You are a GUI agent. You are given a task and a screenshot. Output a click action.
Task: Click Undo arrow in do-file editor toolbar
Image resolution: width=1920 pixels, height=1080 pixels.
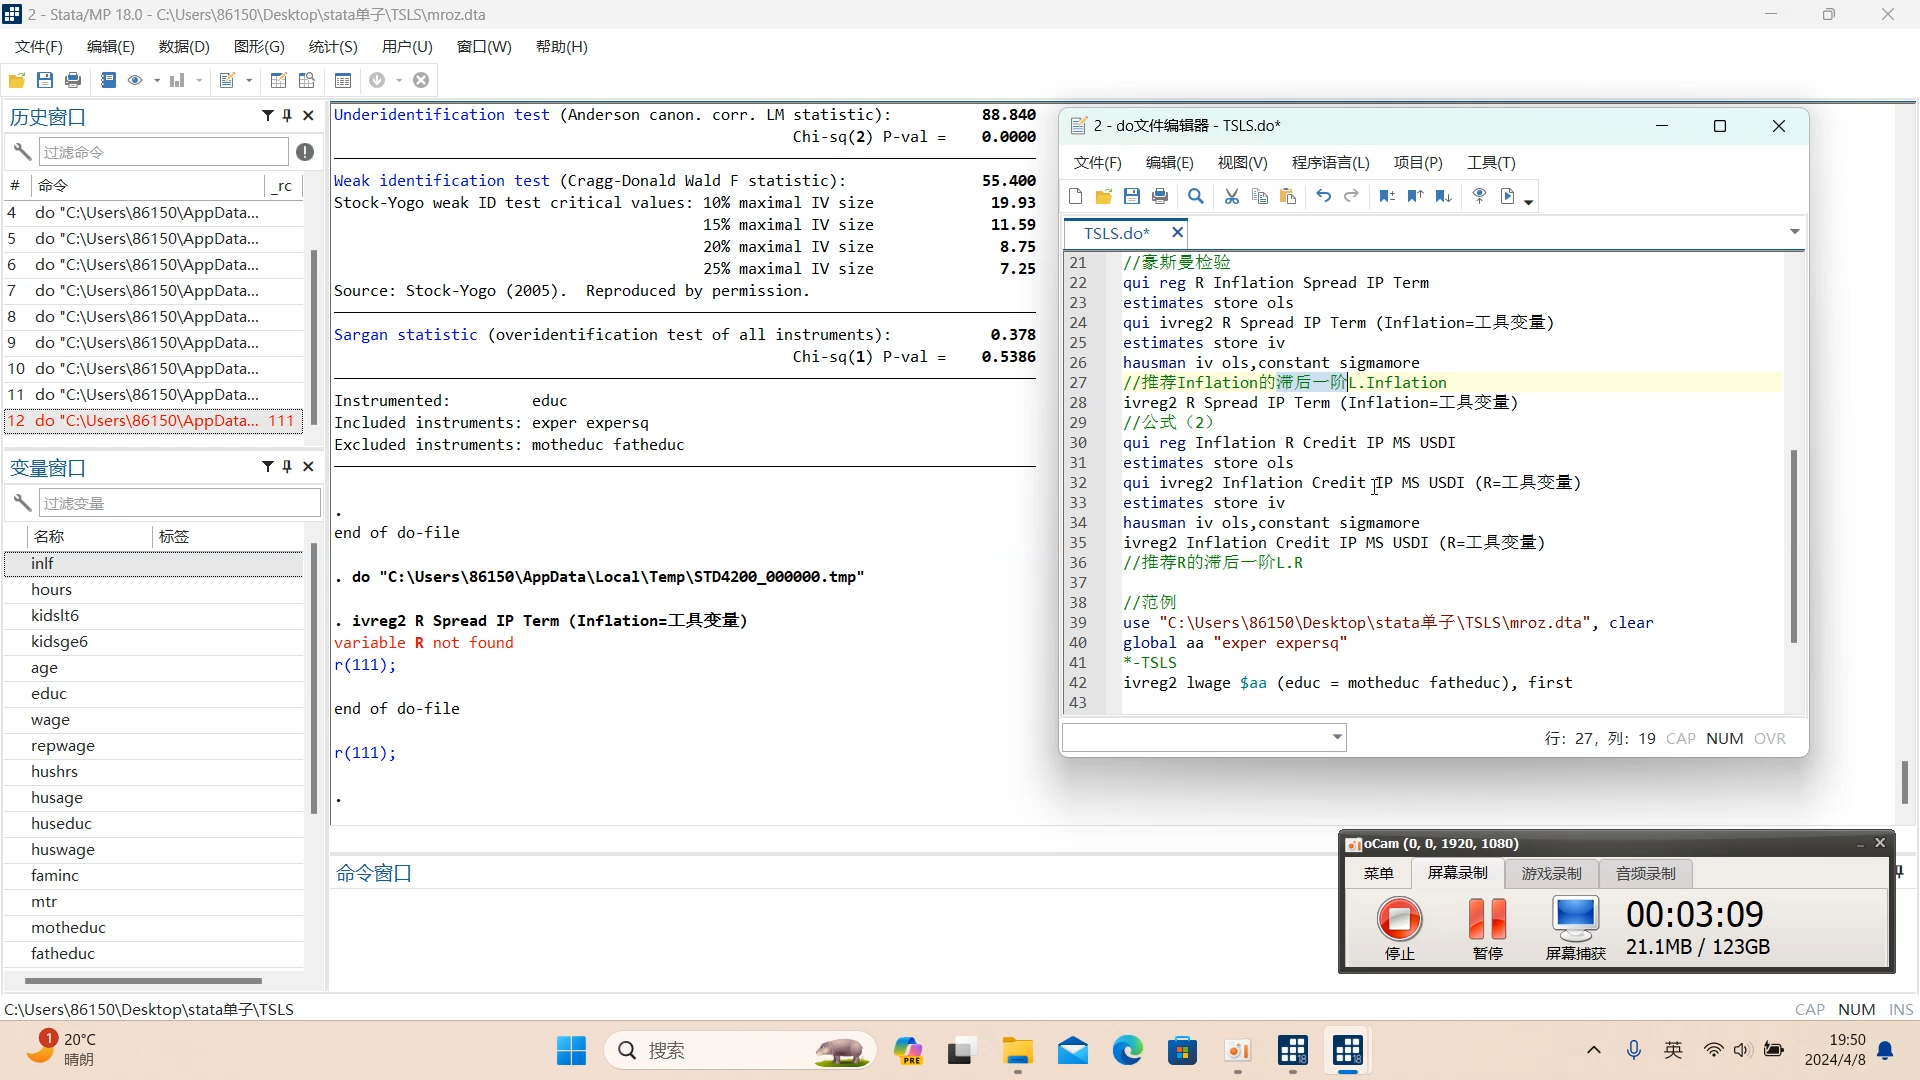[x=1323, y=197]
